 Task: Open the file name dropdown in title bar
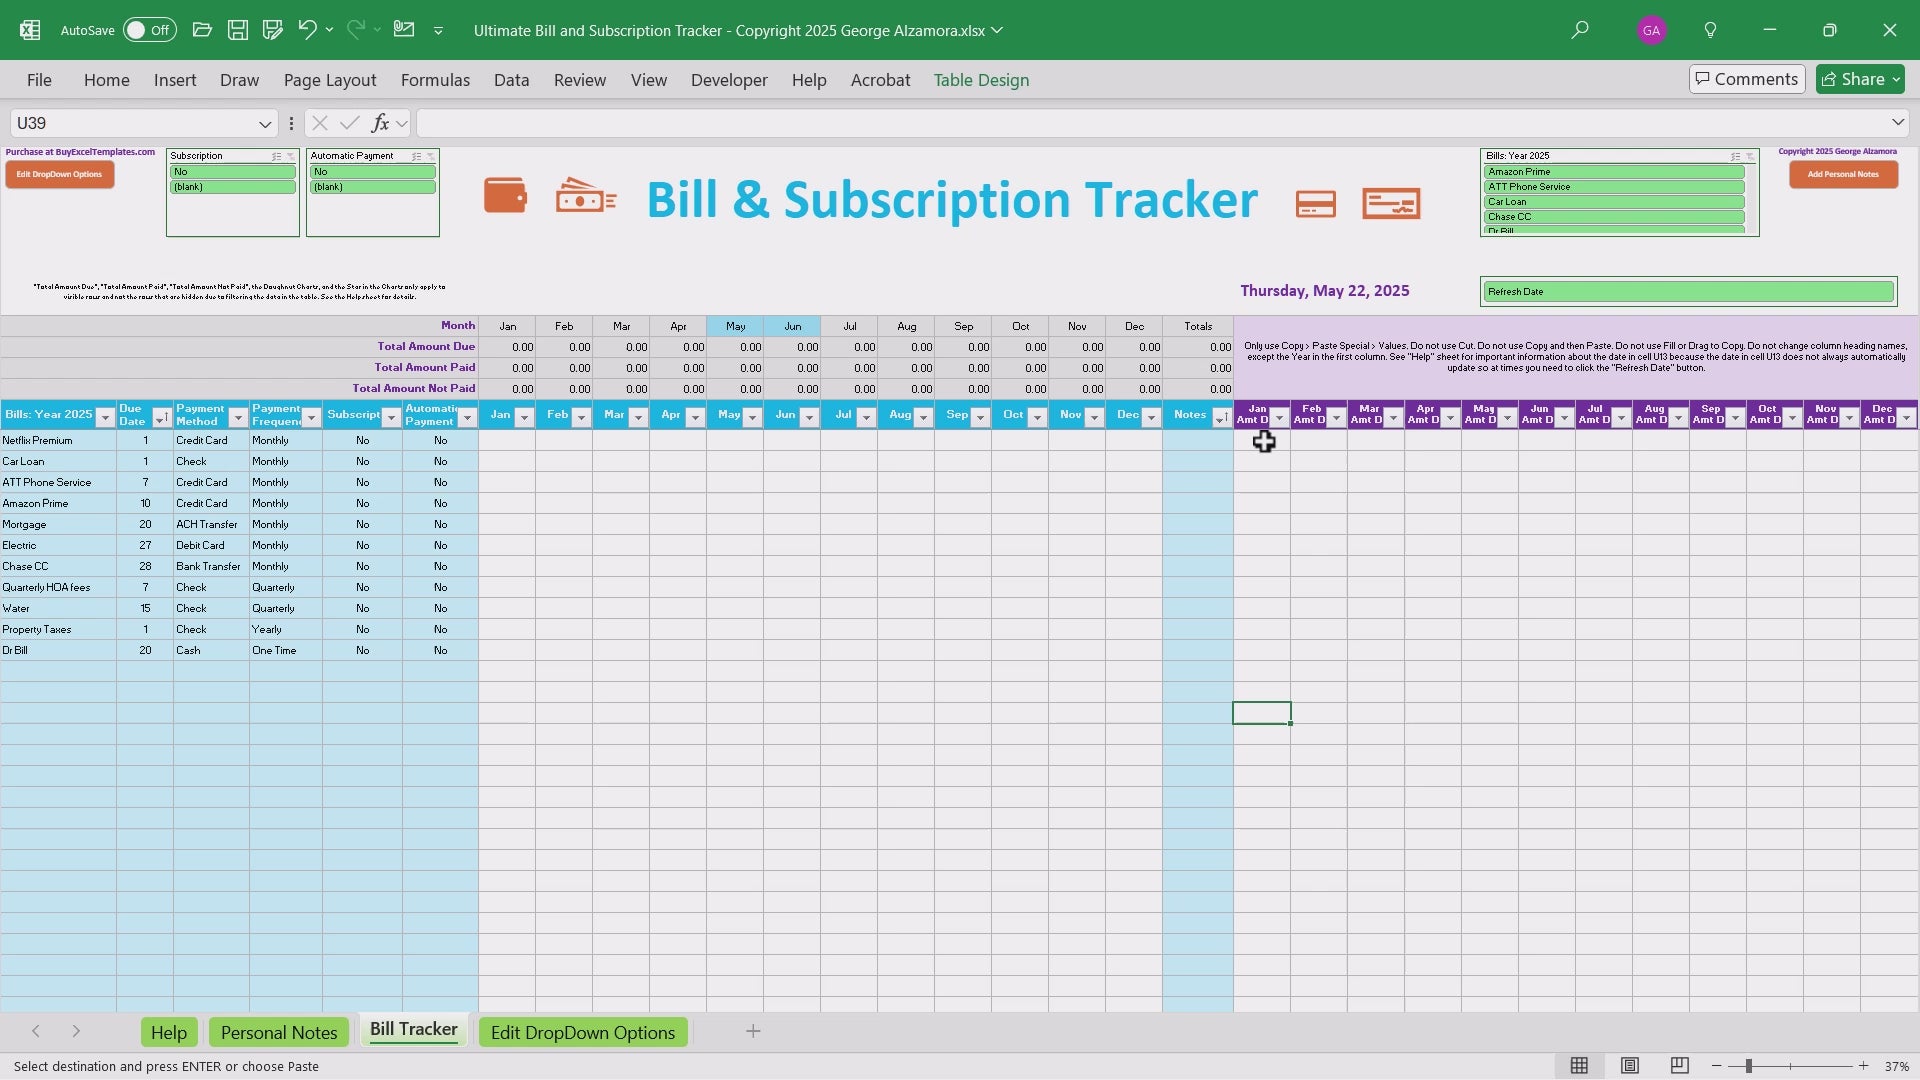(997, 30)
